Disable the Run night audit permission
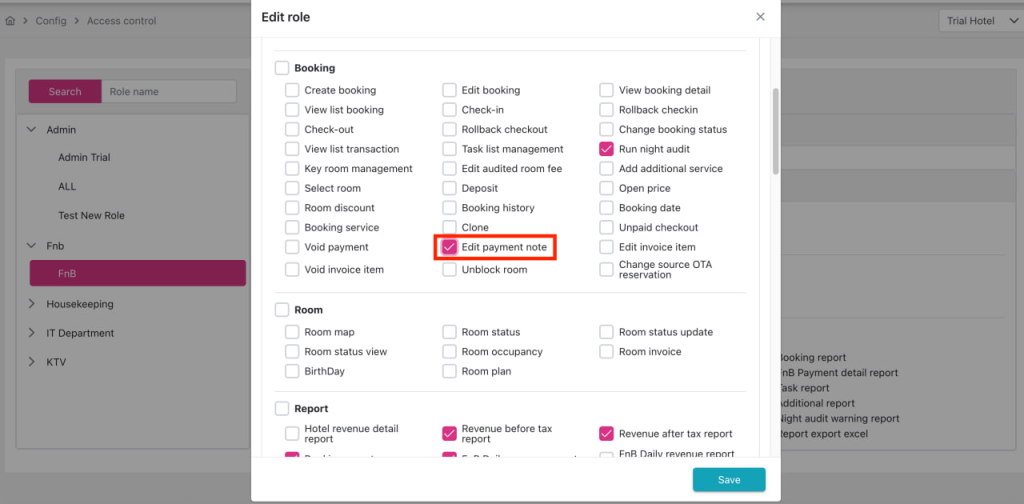This screenshot has width=1024, height=504. (x=606, y=149)
